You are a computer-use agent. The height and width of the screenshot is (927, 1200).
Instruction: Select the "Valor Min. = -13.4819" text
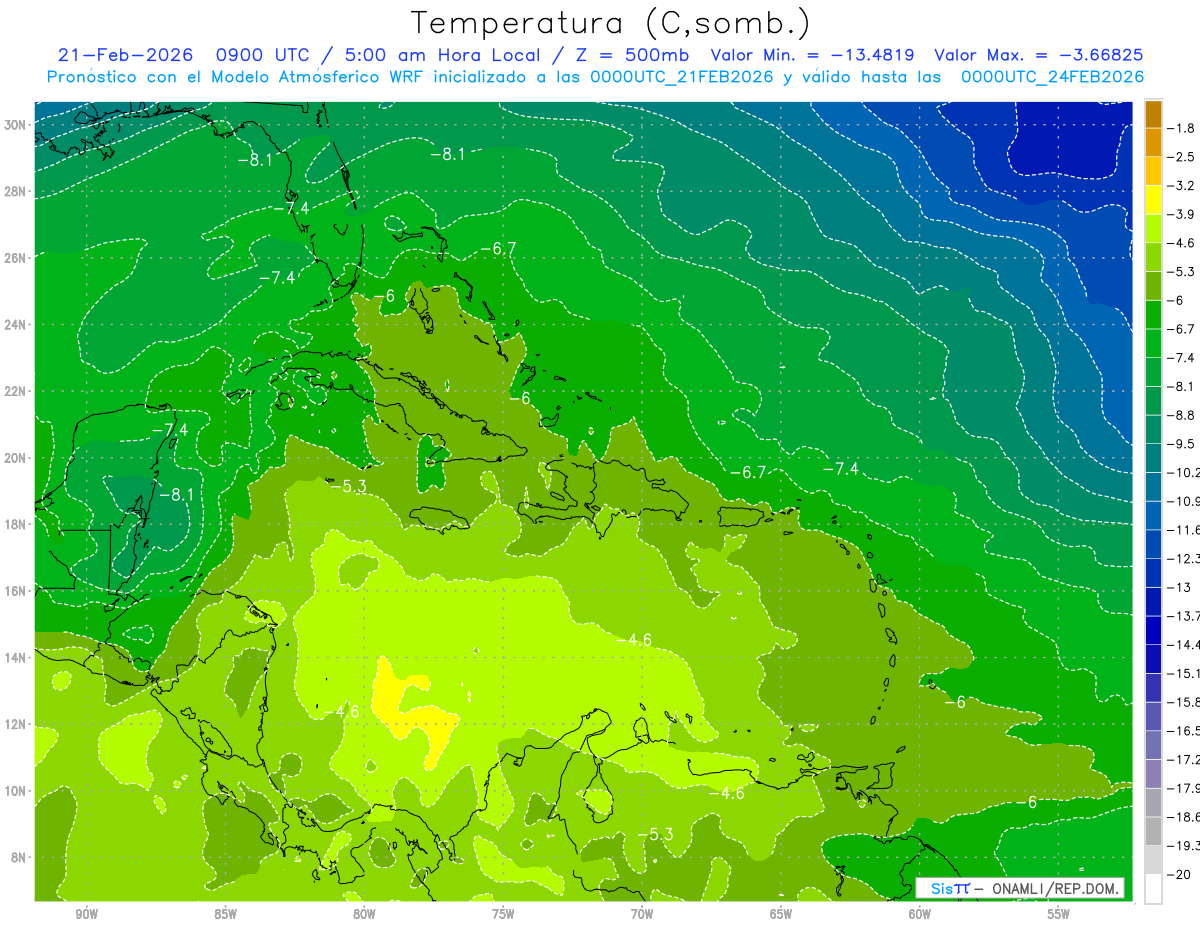[x=813, y=55]
